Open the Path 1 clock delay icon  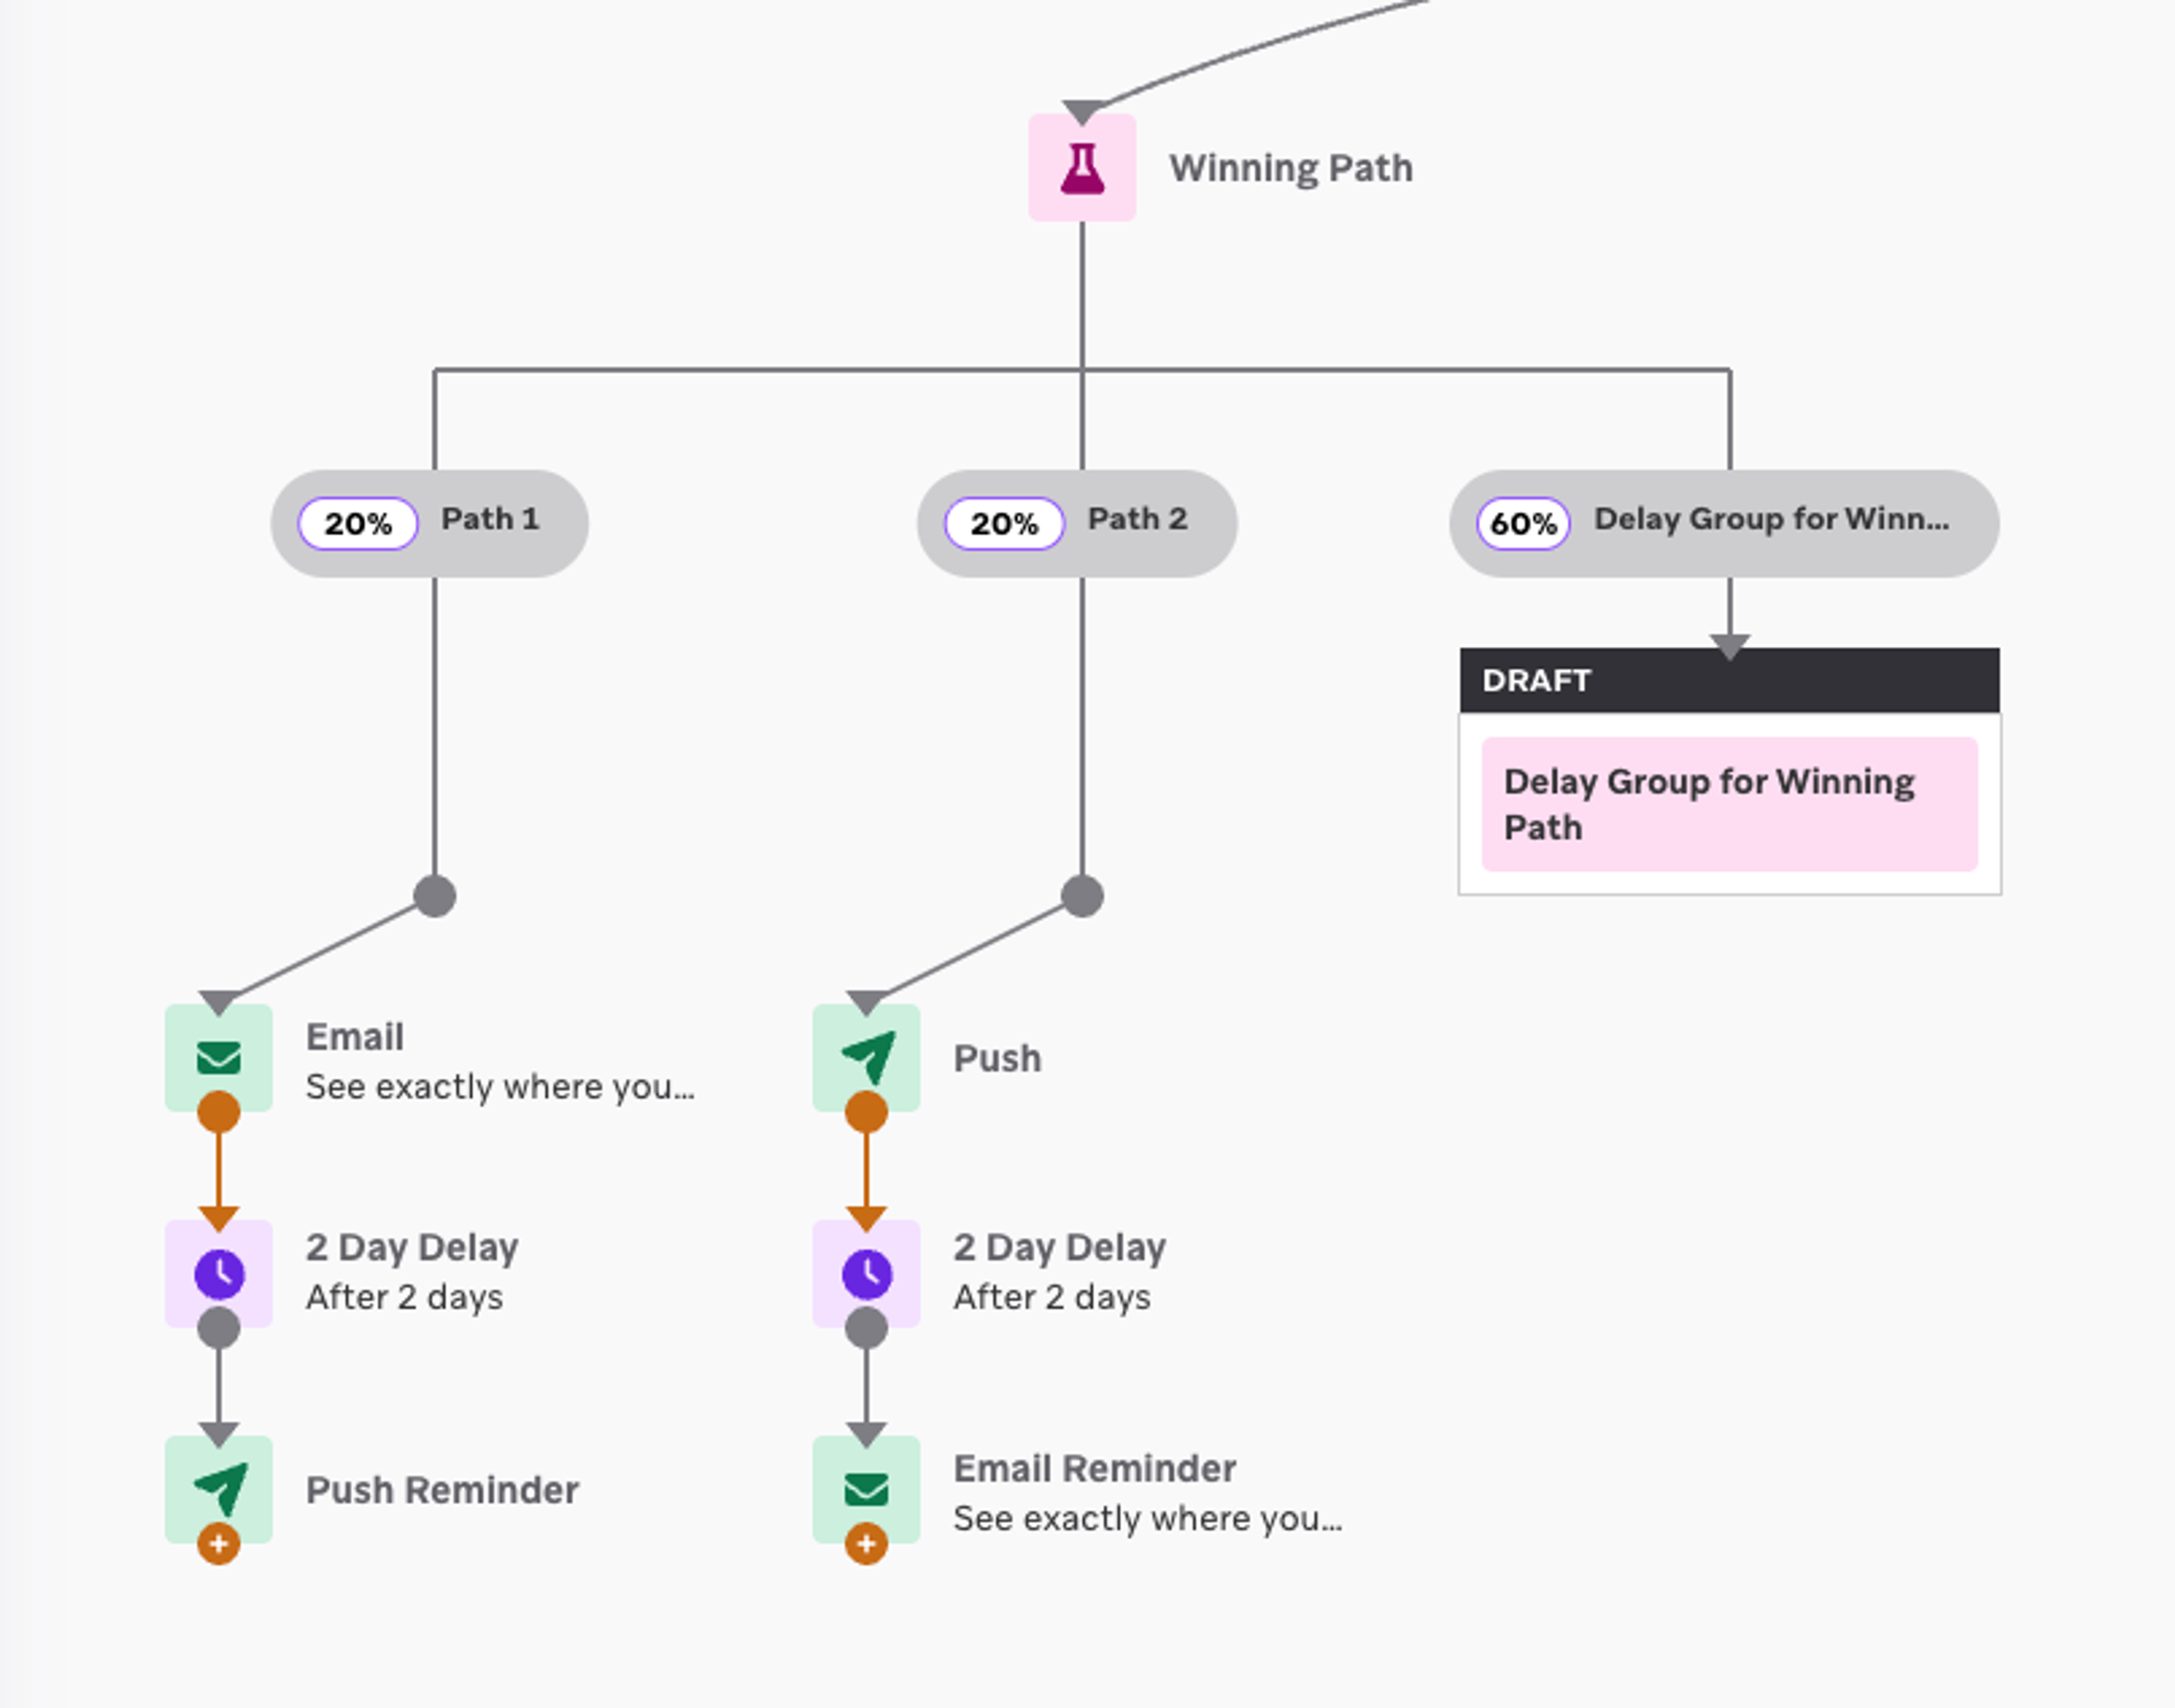pos(219,1273)
